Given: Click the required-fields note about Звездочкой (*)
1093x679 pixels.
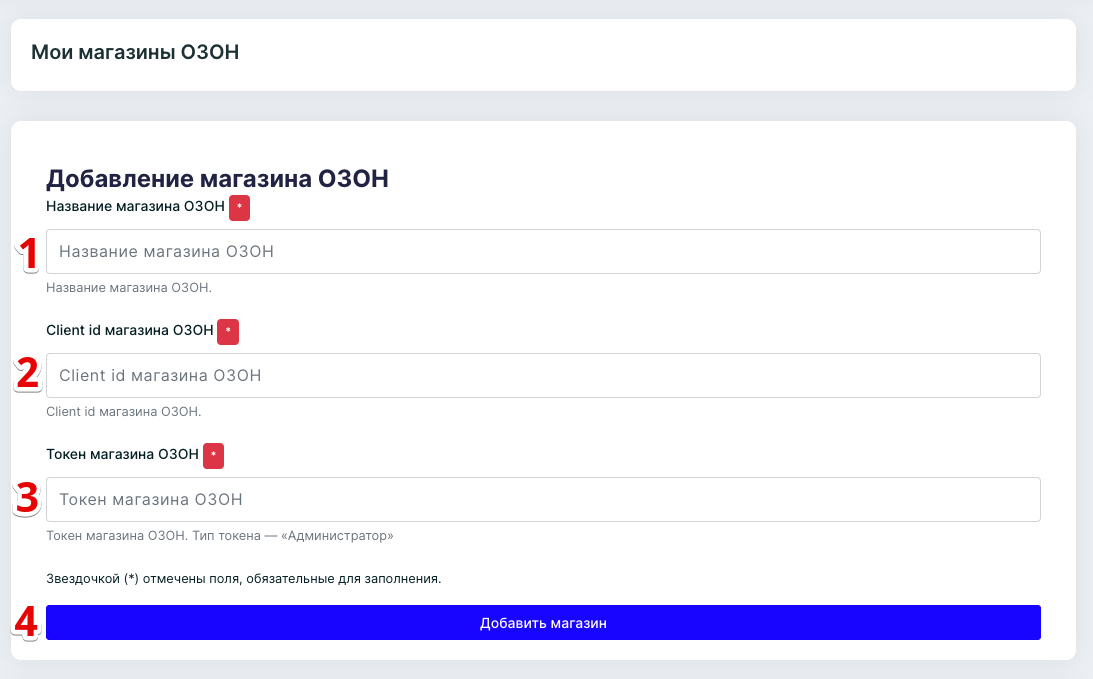Looking at the screenshot, I should 243,578.
